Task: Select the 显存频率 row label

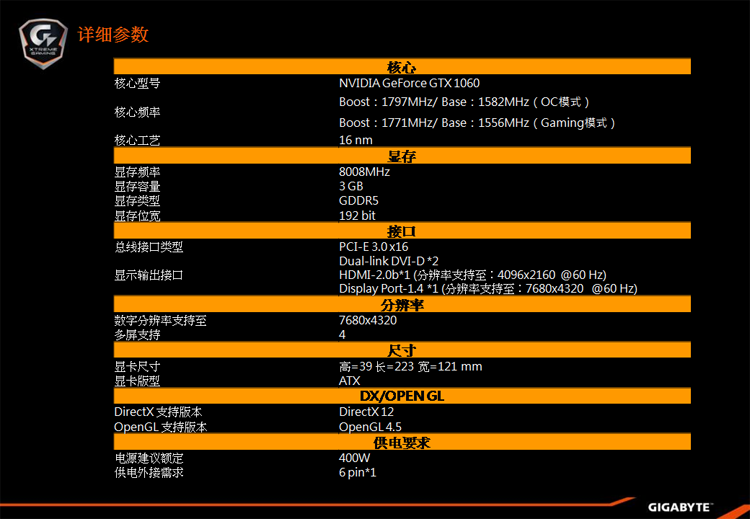Action: [137, 172]
